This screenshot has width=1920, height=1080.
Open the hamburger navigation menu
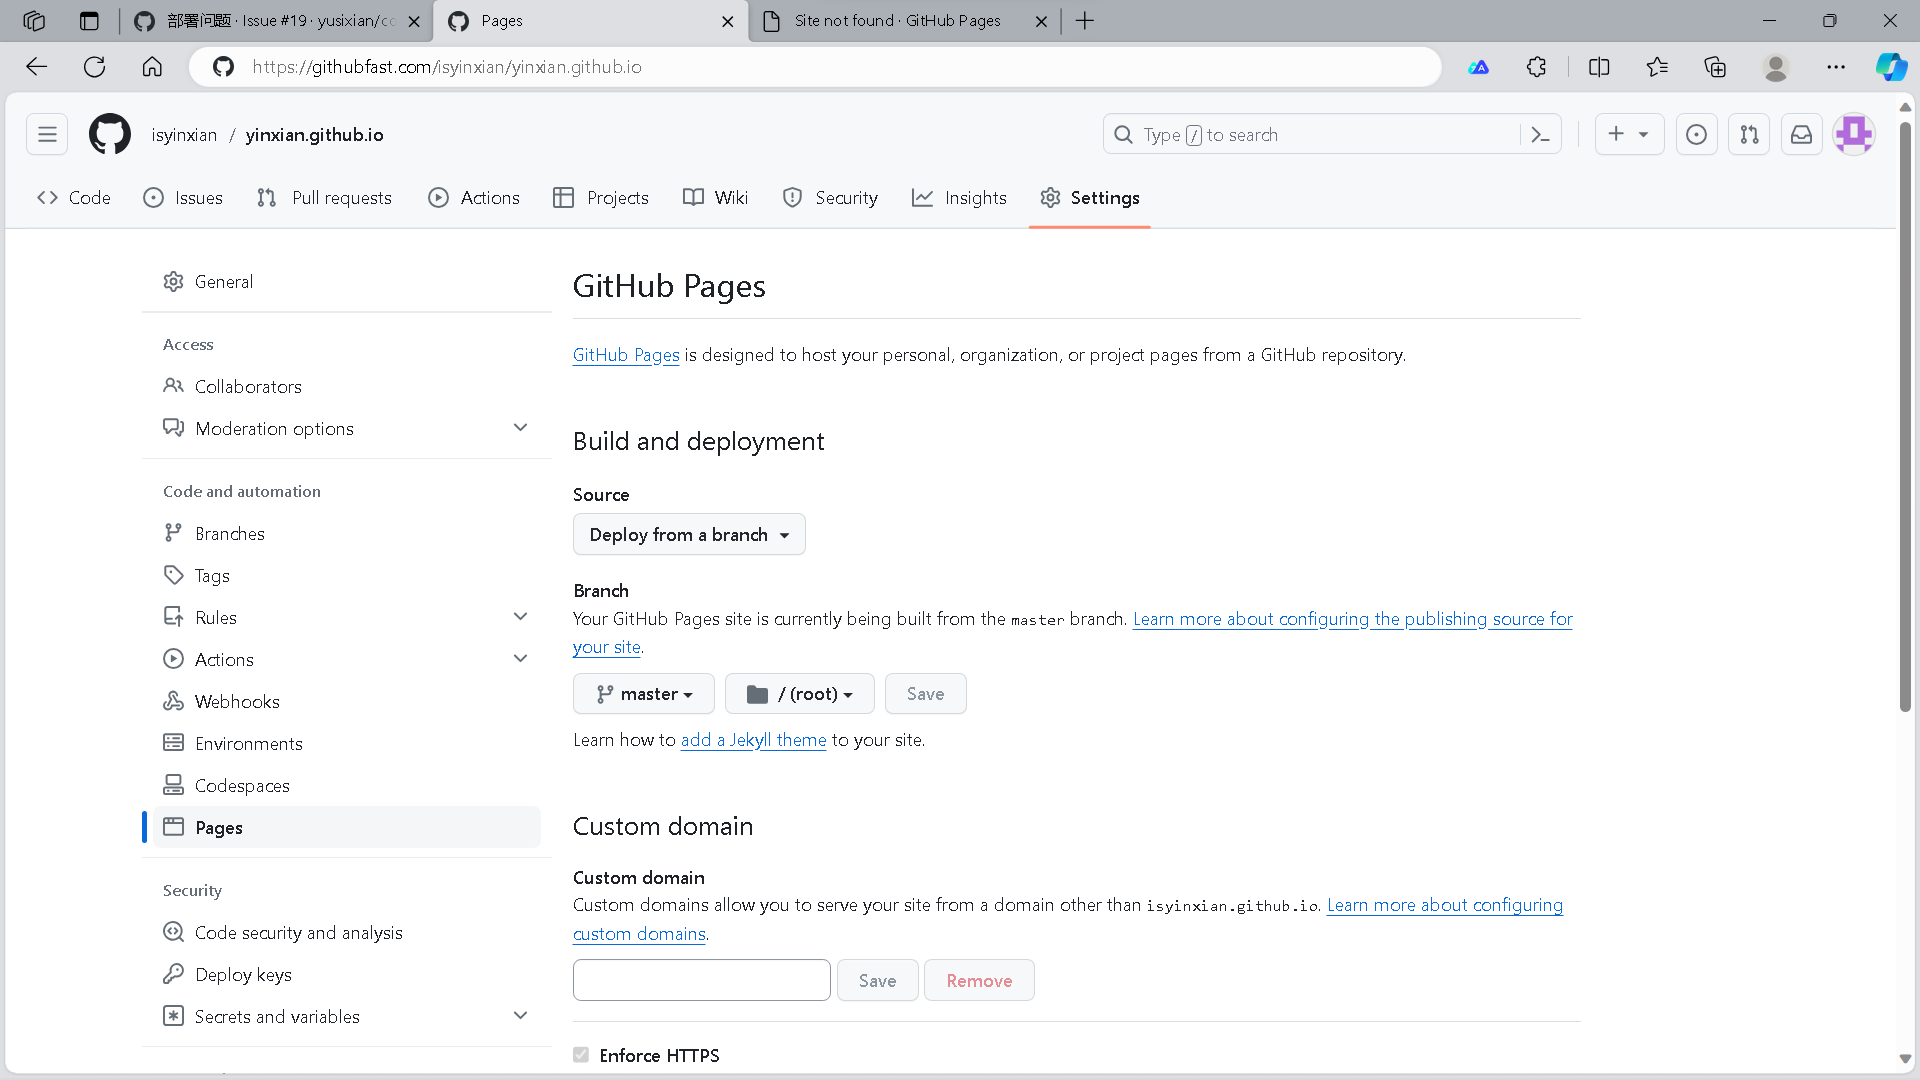click(47, 134)
